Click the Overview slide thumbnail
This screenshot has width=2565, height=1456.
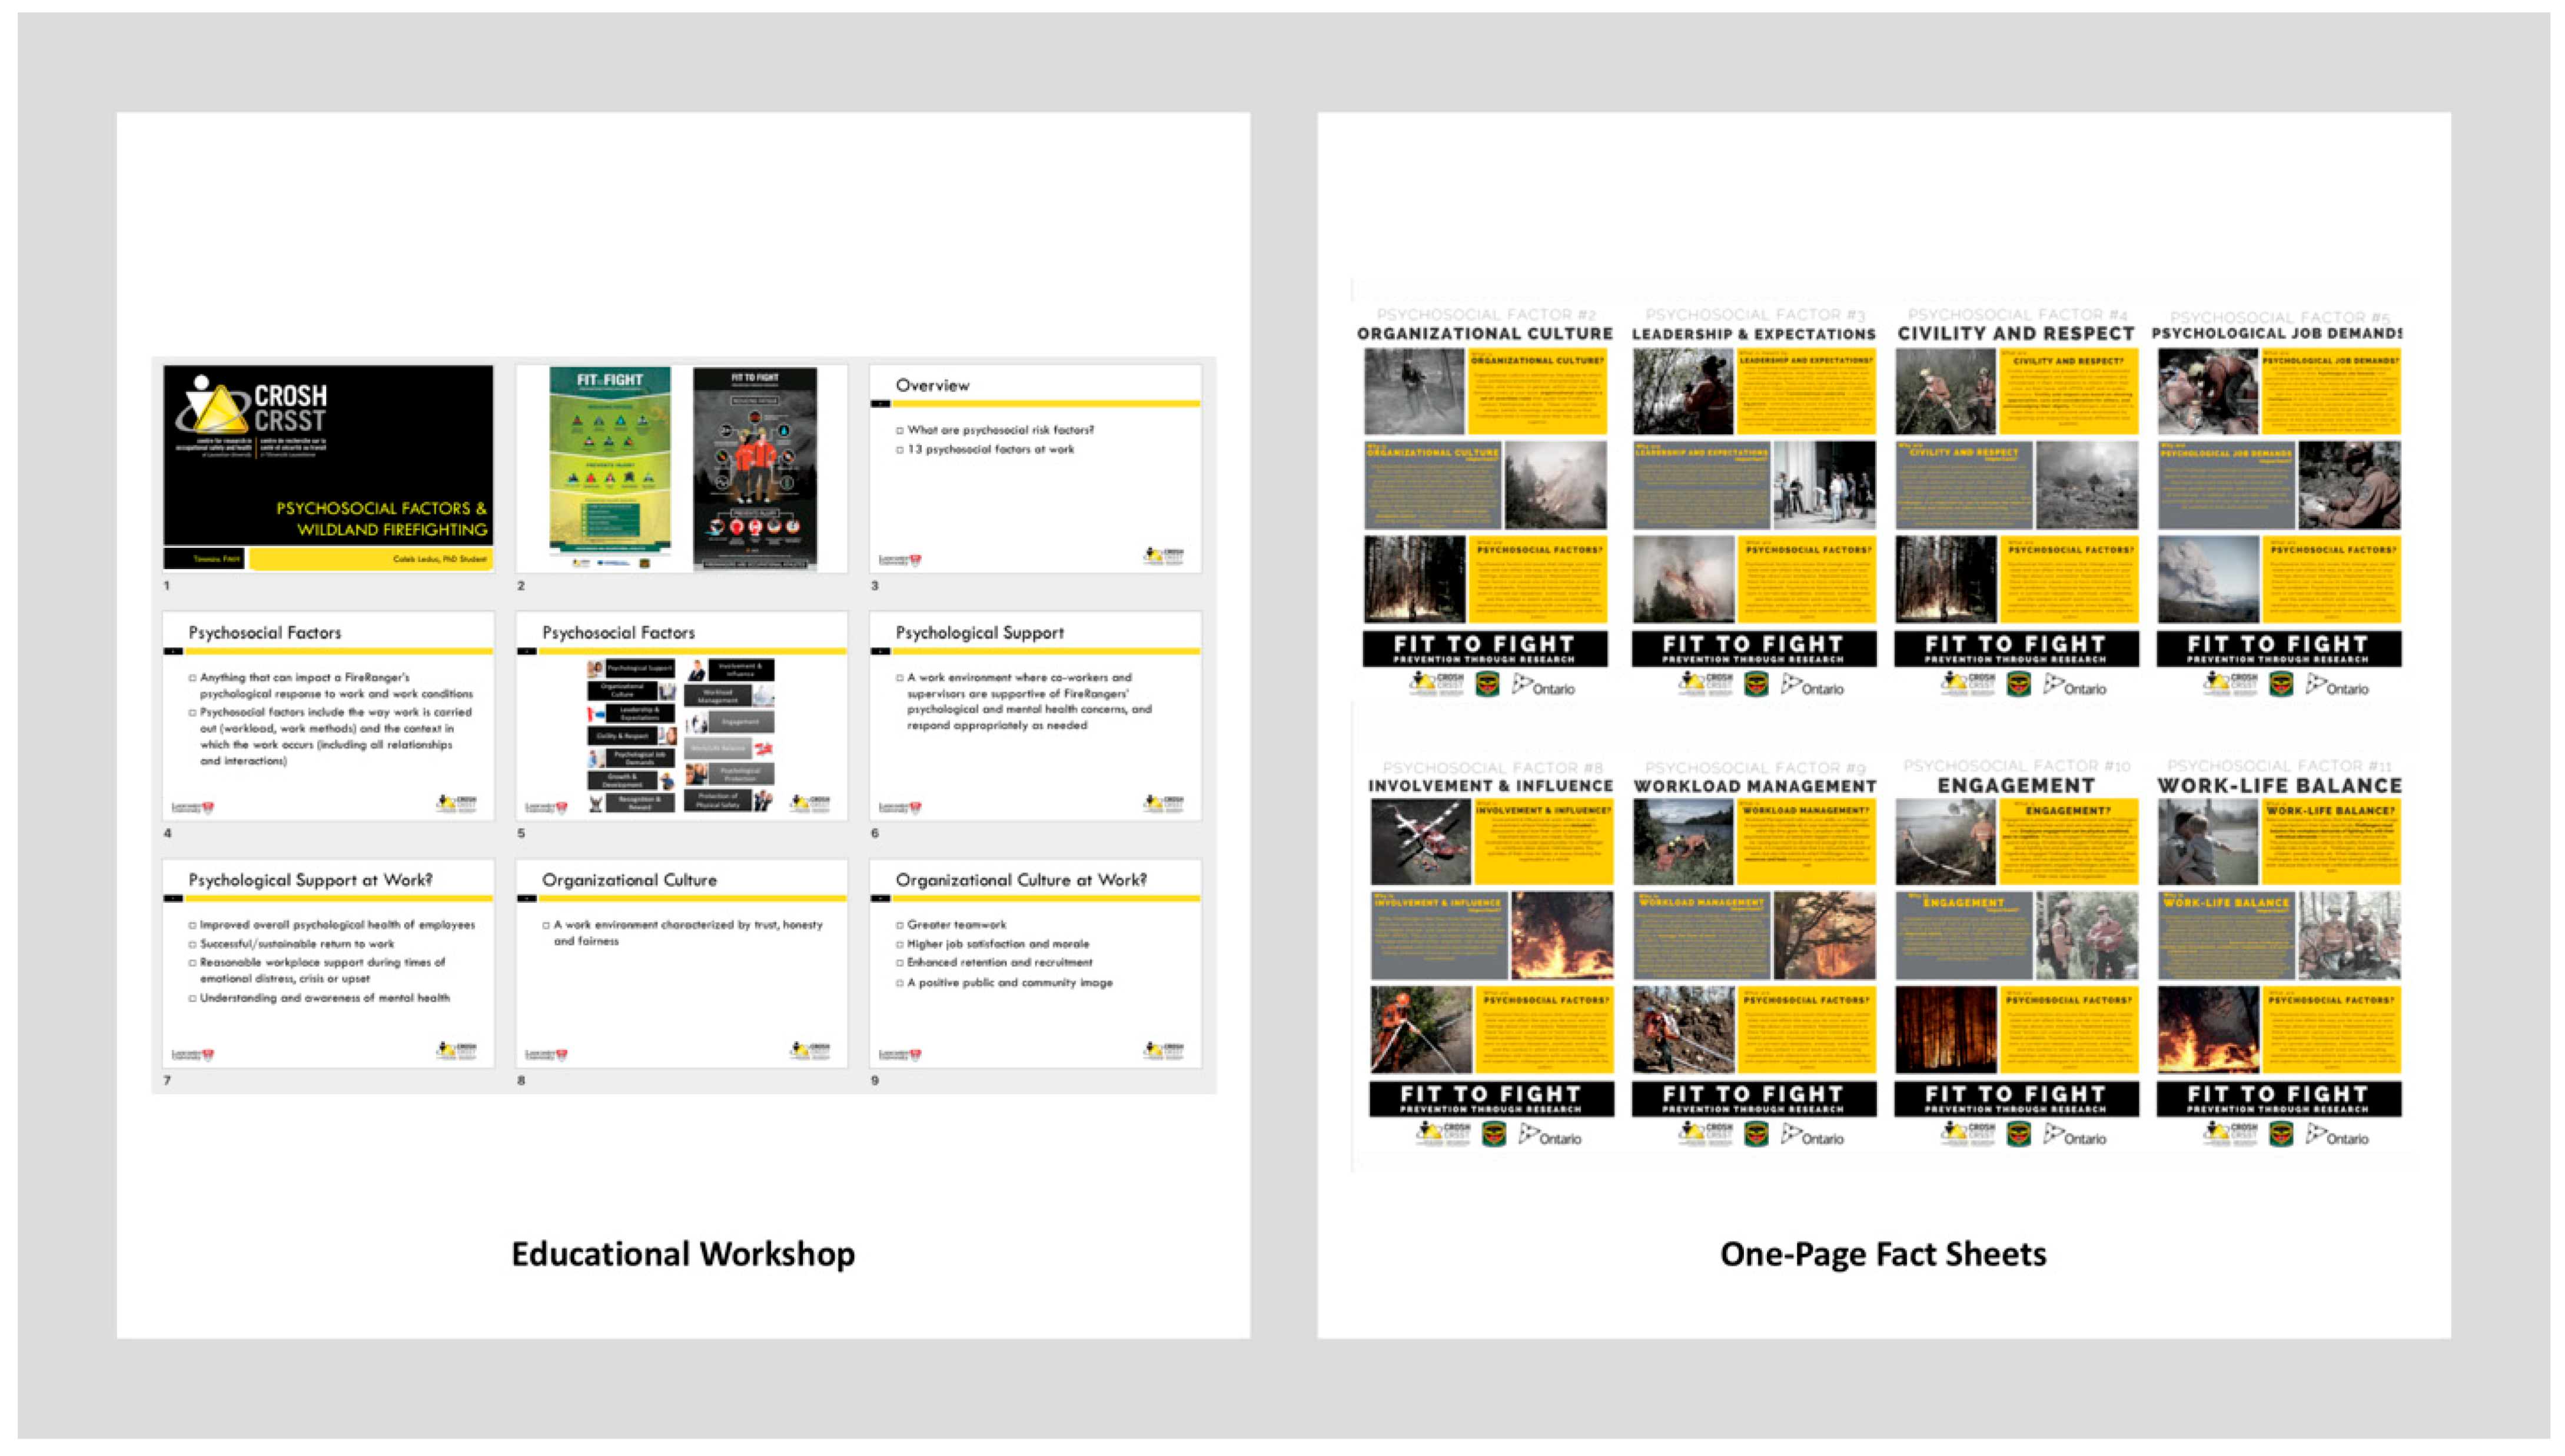[x=1035, y=468]
